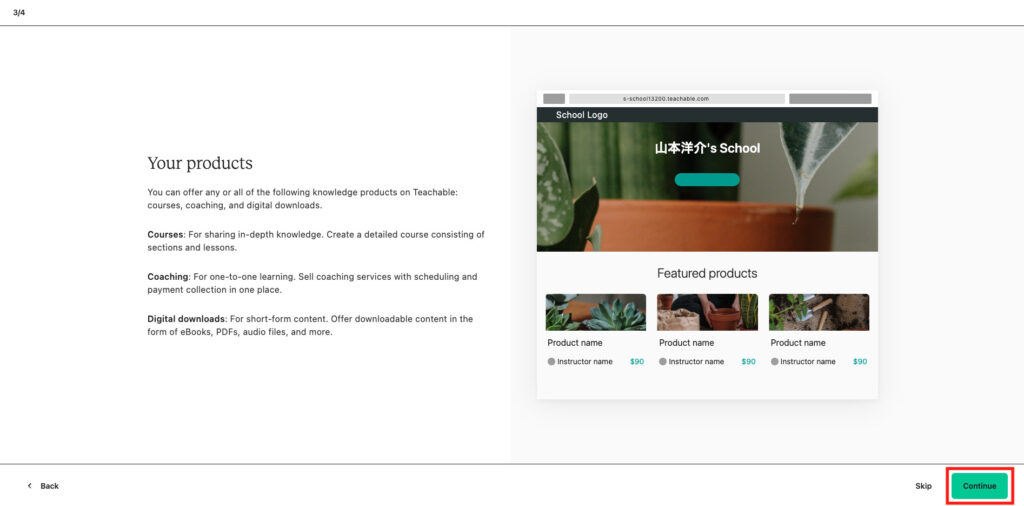Screen dimensions: 1024x506
Task: Open the third product's gardening tools thumbnail
Action: click(818, 312)
